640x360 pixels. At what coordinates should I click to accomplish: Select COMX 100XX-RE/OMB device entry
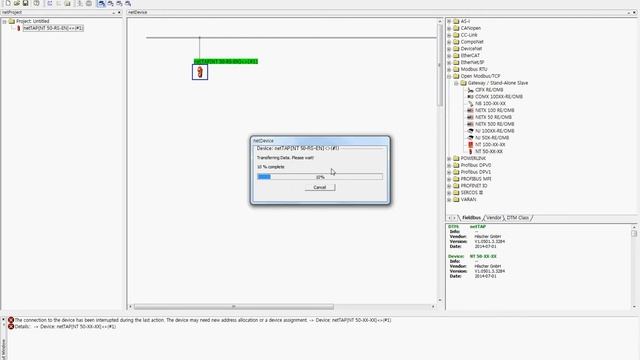[499, 97]
